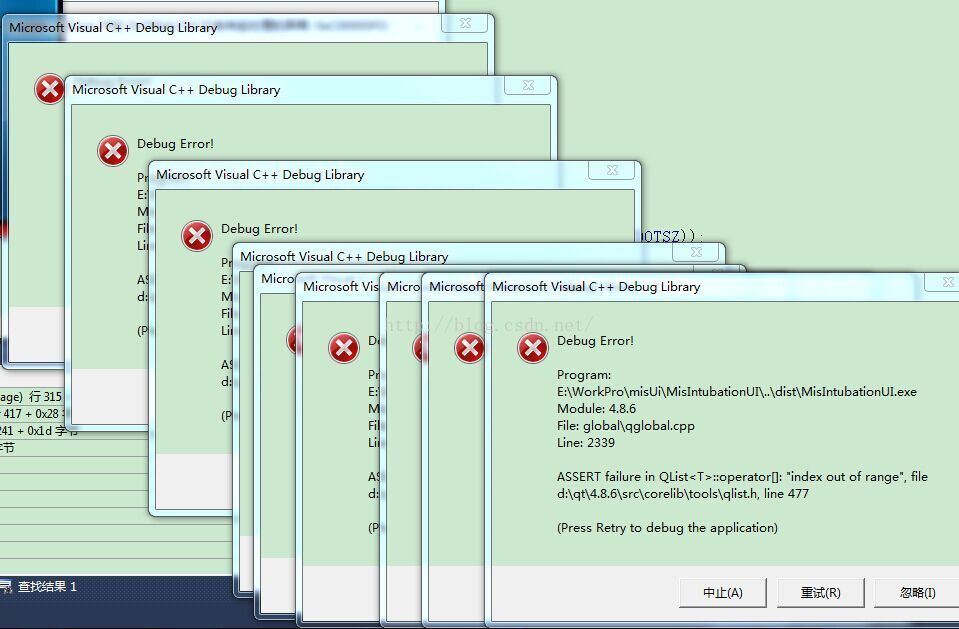This screenshot has width=959, height=629.
Task: Close the second Debug Library dialog from back
Action: click(527, 85)
